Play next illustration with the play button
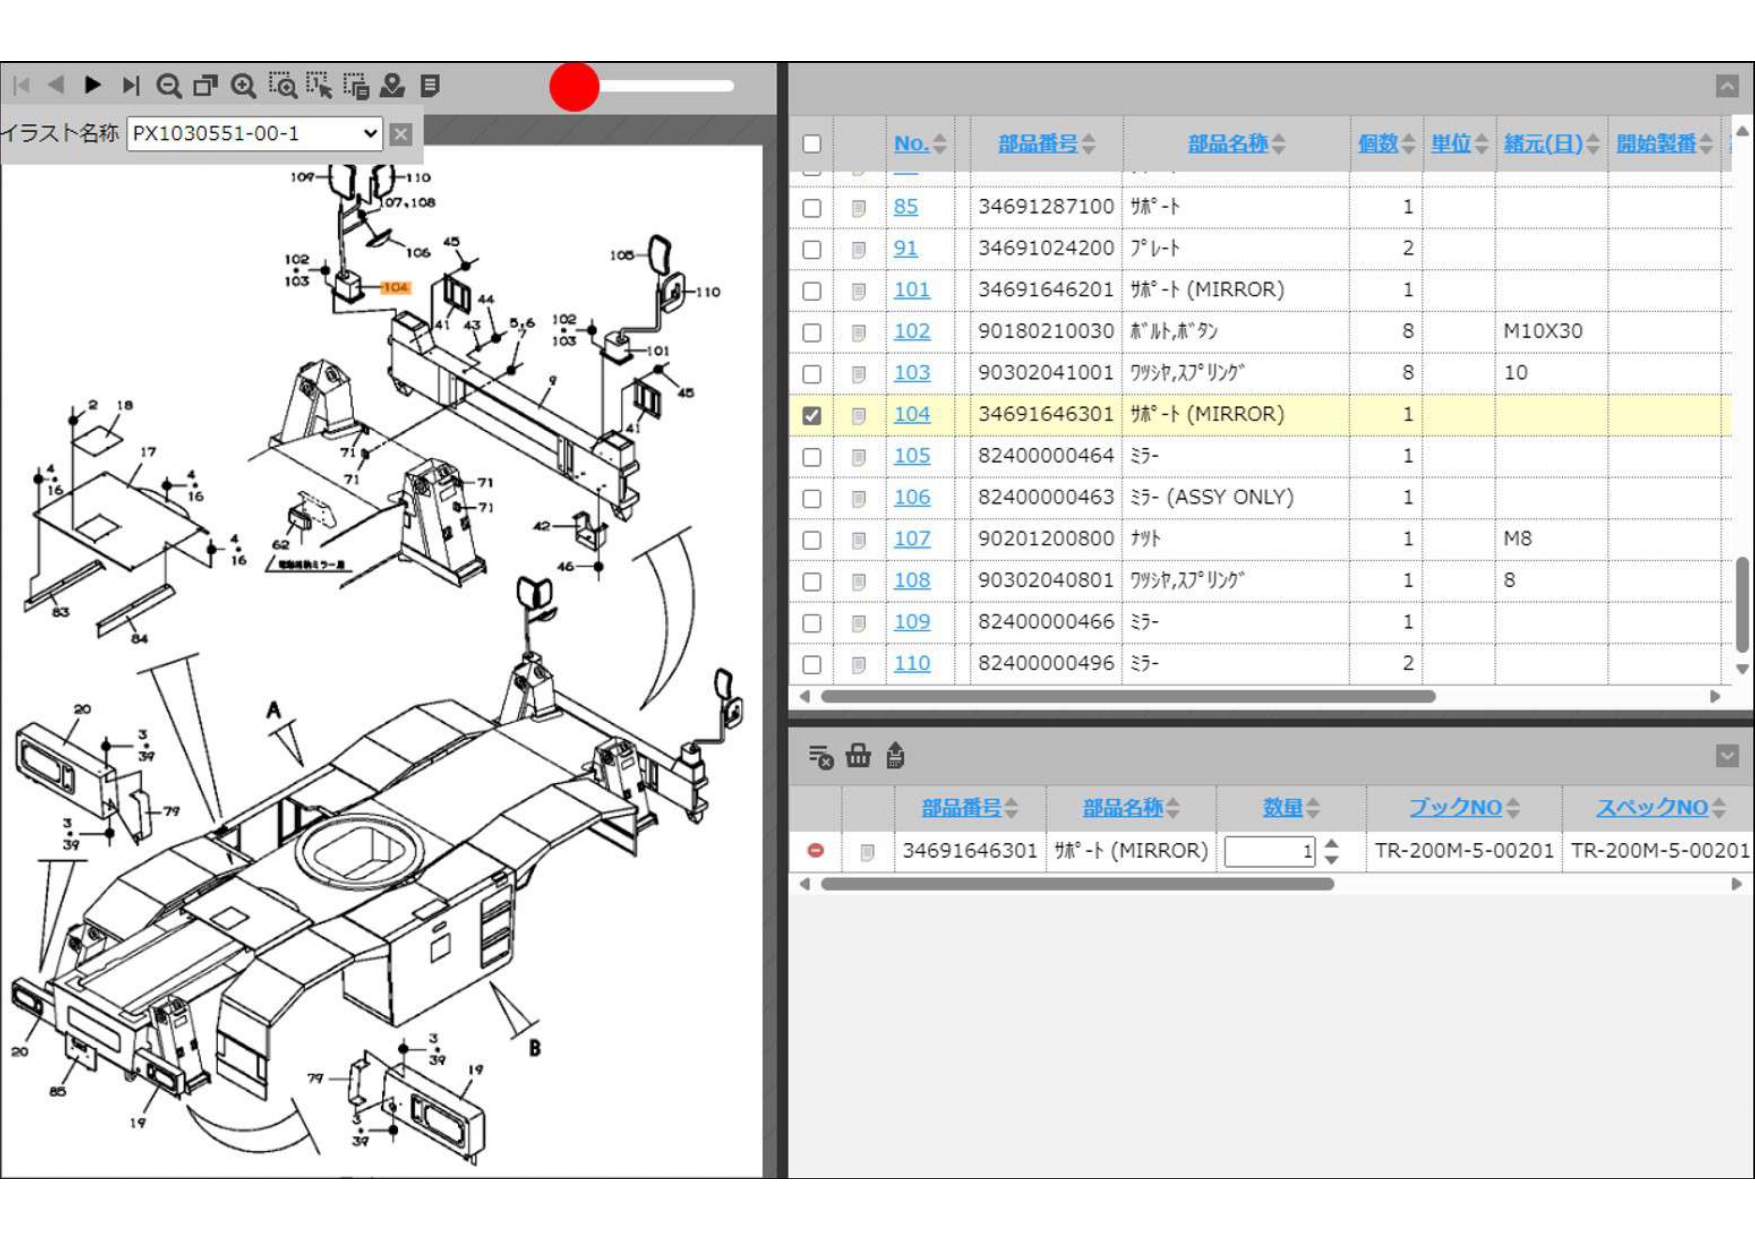1755x1240 pixels. pyautogui.click(x=93, y=85)
